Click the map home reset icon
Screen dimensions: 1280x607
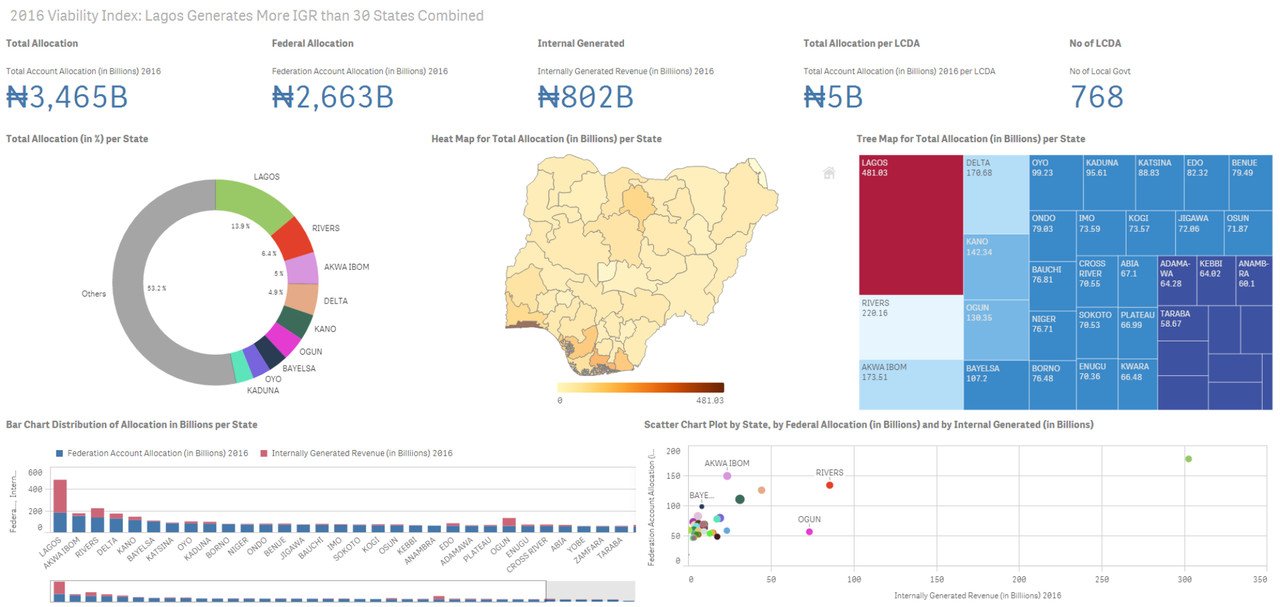tap(829, 173)
